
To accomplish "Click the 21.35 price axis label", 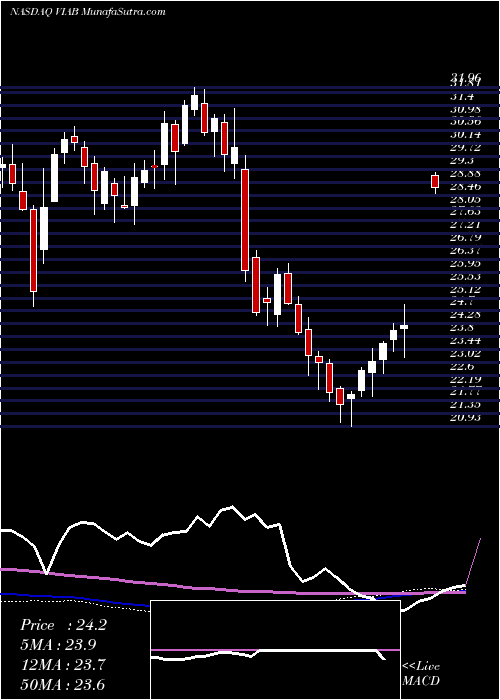I will tap(466, 405).
